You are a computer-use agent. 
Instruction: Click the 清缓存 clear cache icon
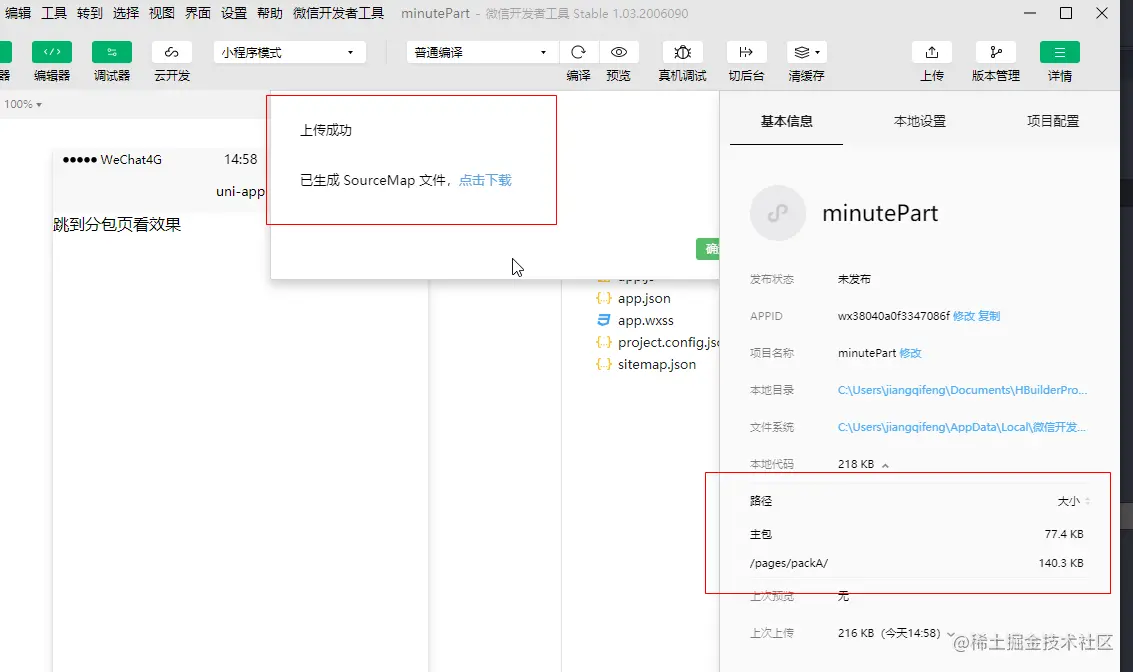pyautogui.click(x=801, y=52)
